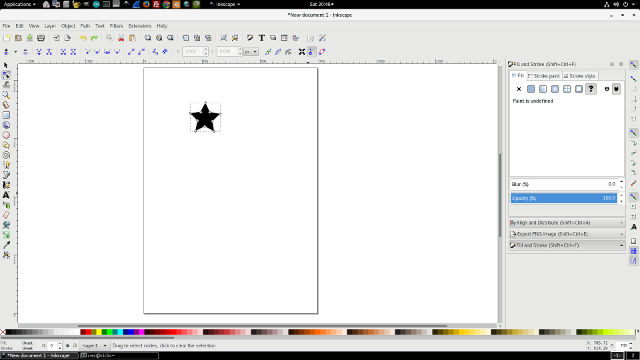Select the Ellipse circle tool

[x=6, y=135]
